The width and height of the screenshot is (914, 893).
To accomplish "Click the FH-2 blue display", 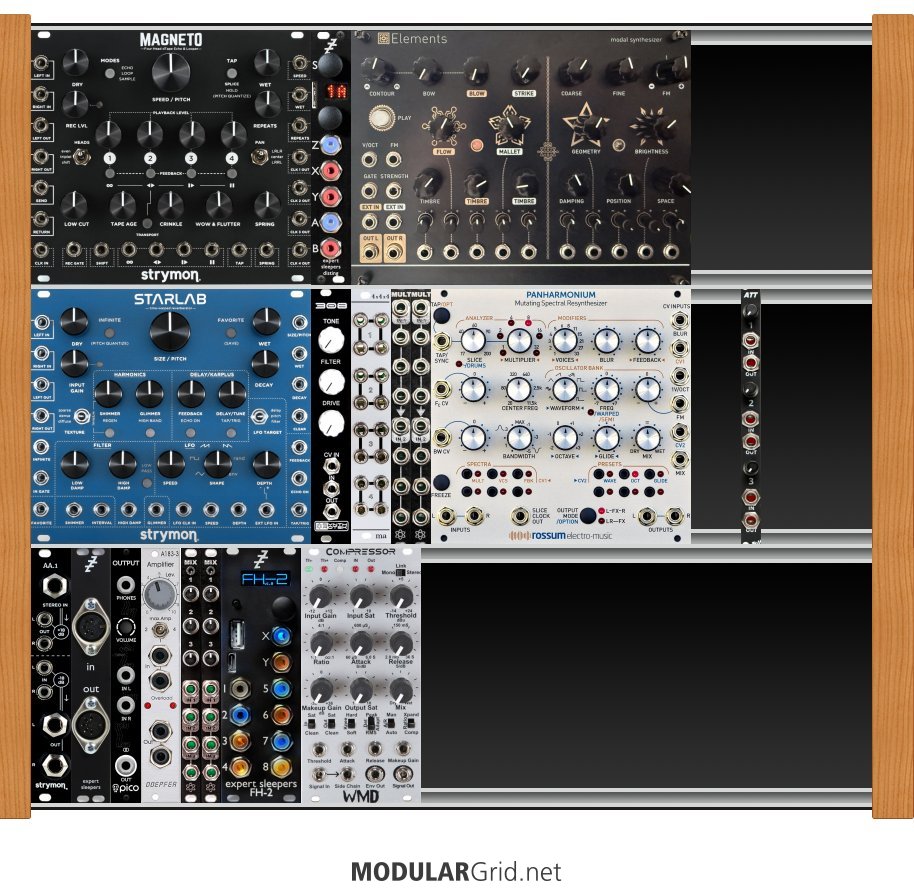I will pyautogui.click(x=265, y=579).
